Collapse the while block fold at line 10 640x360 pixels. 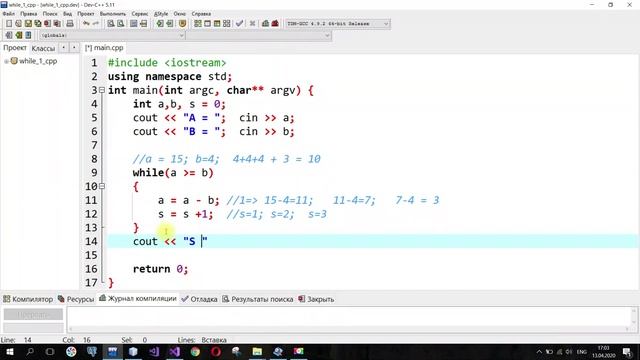pyautogui.click(x=102, y=186)
